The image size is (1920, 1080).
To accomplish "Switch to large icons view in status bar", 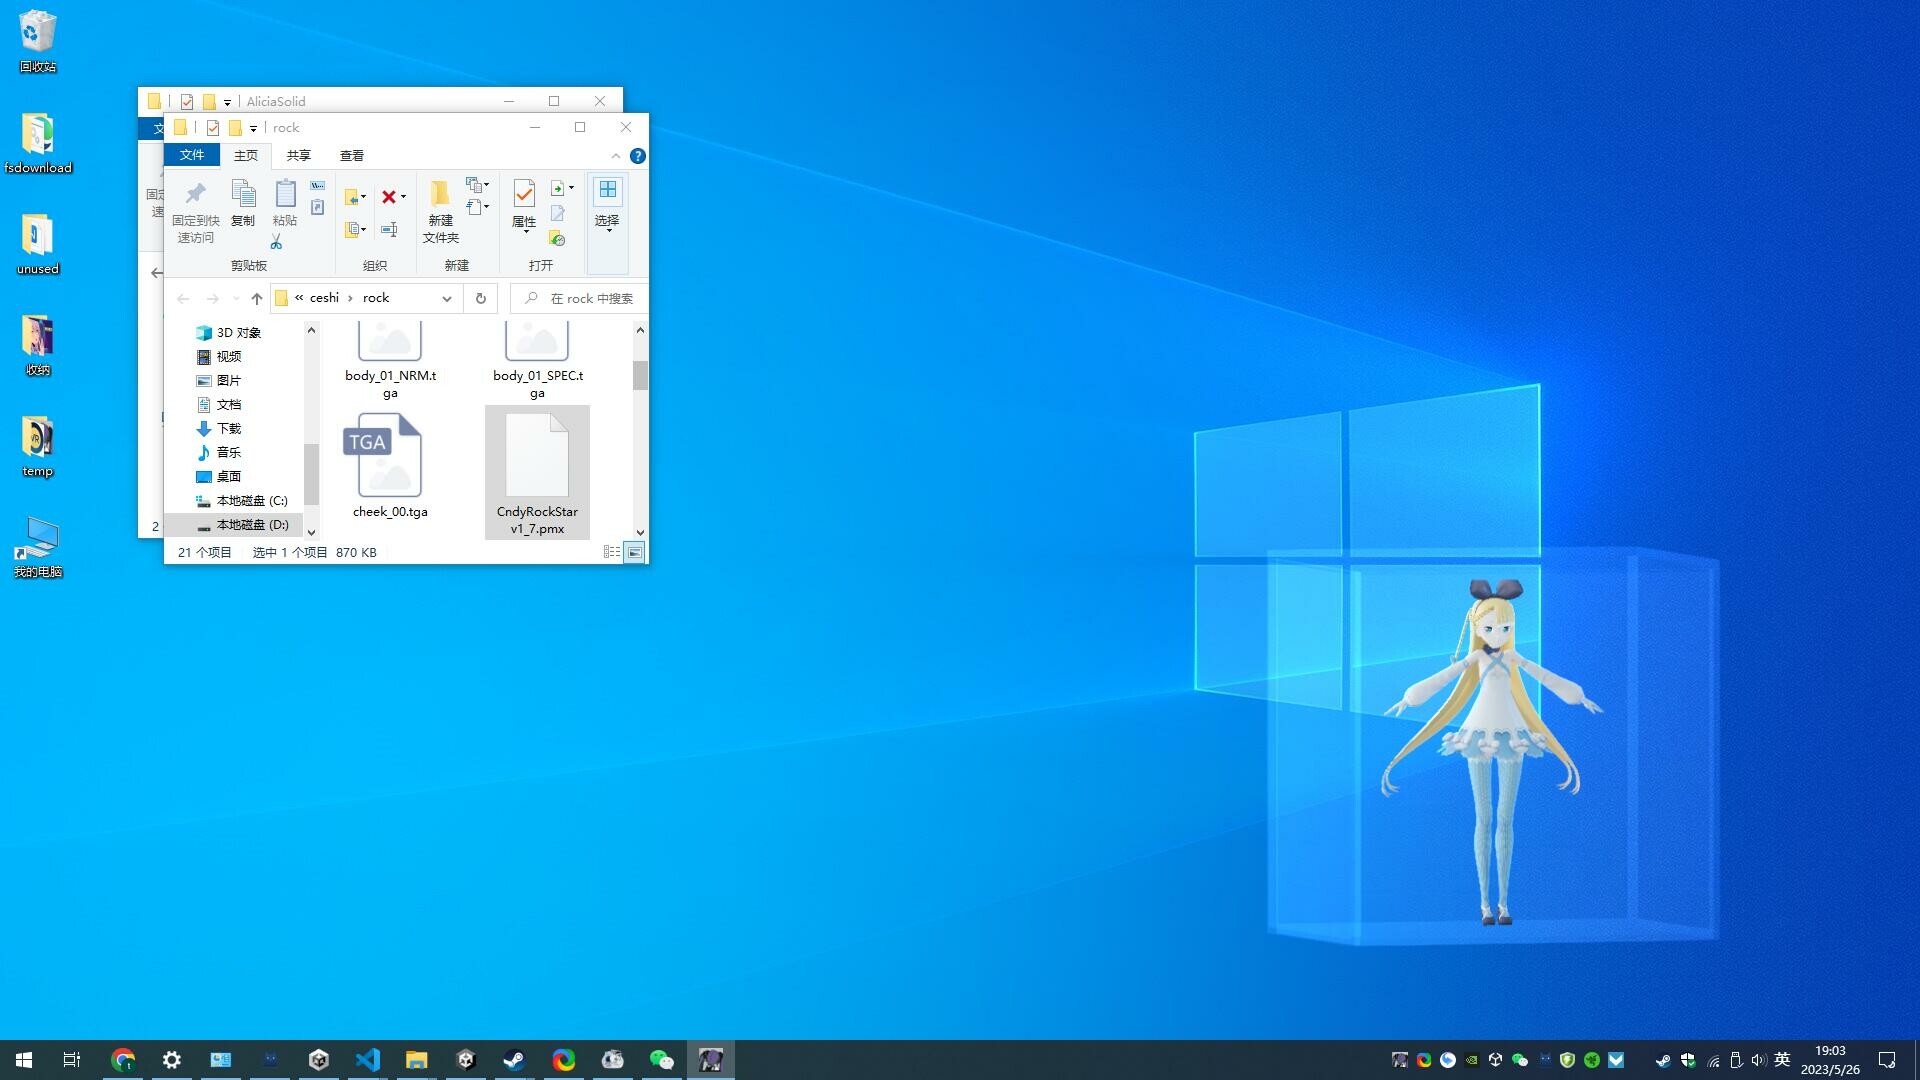I will (634, 552).
